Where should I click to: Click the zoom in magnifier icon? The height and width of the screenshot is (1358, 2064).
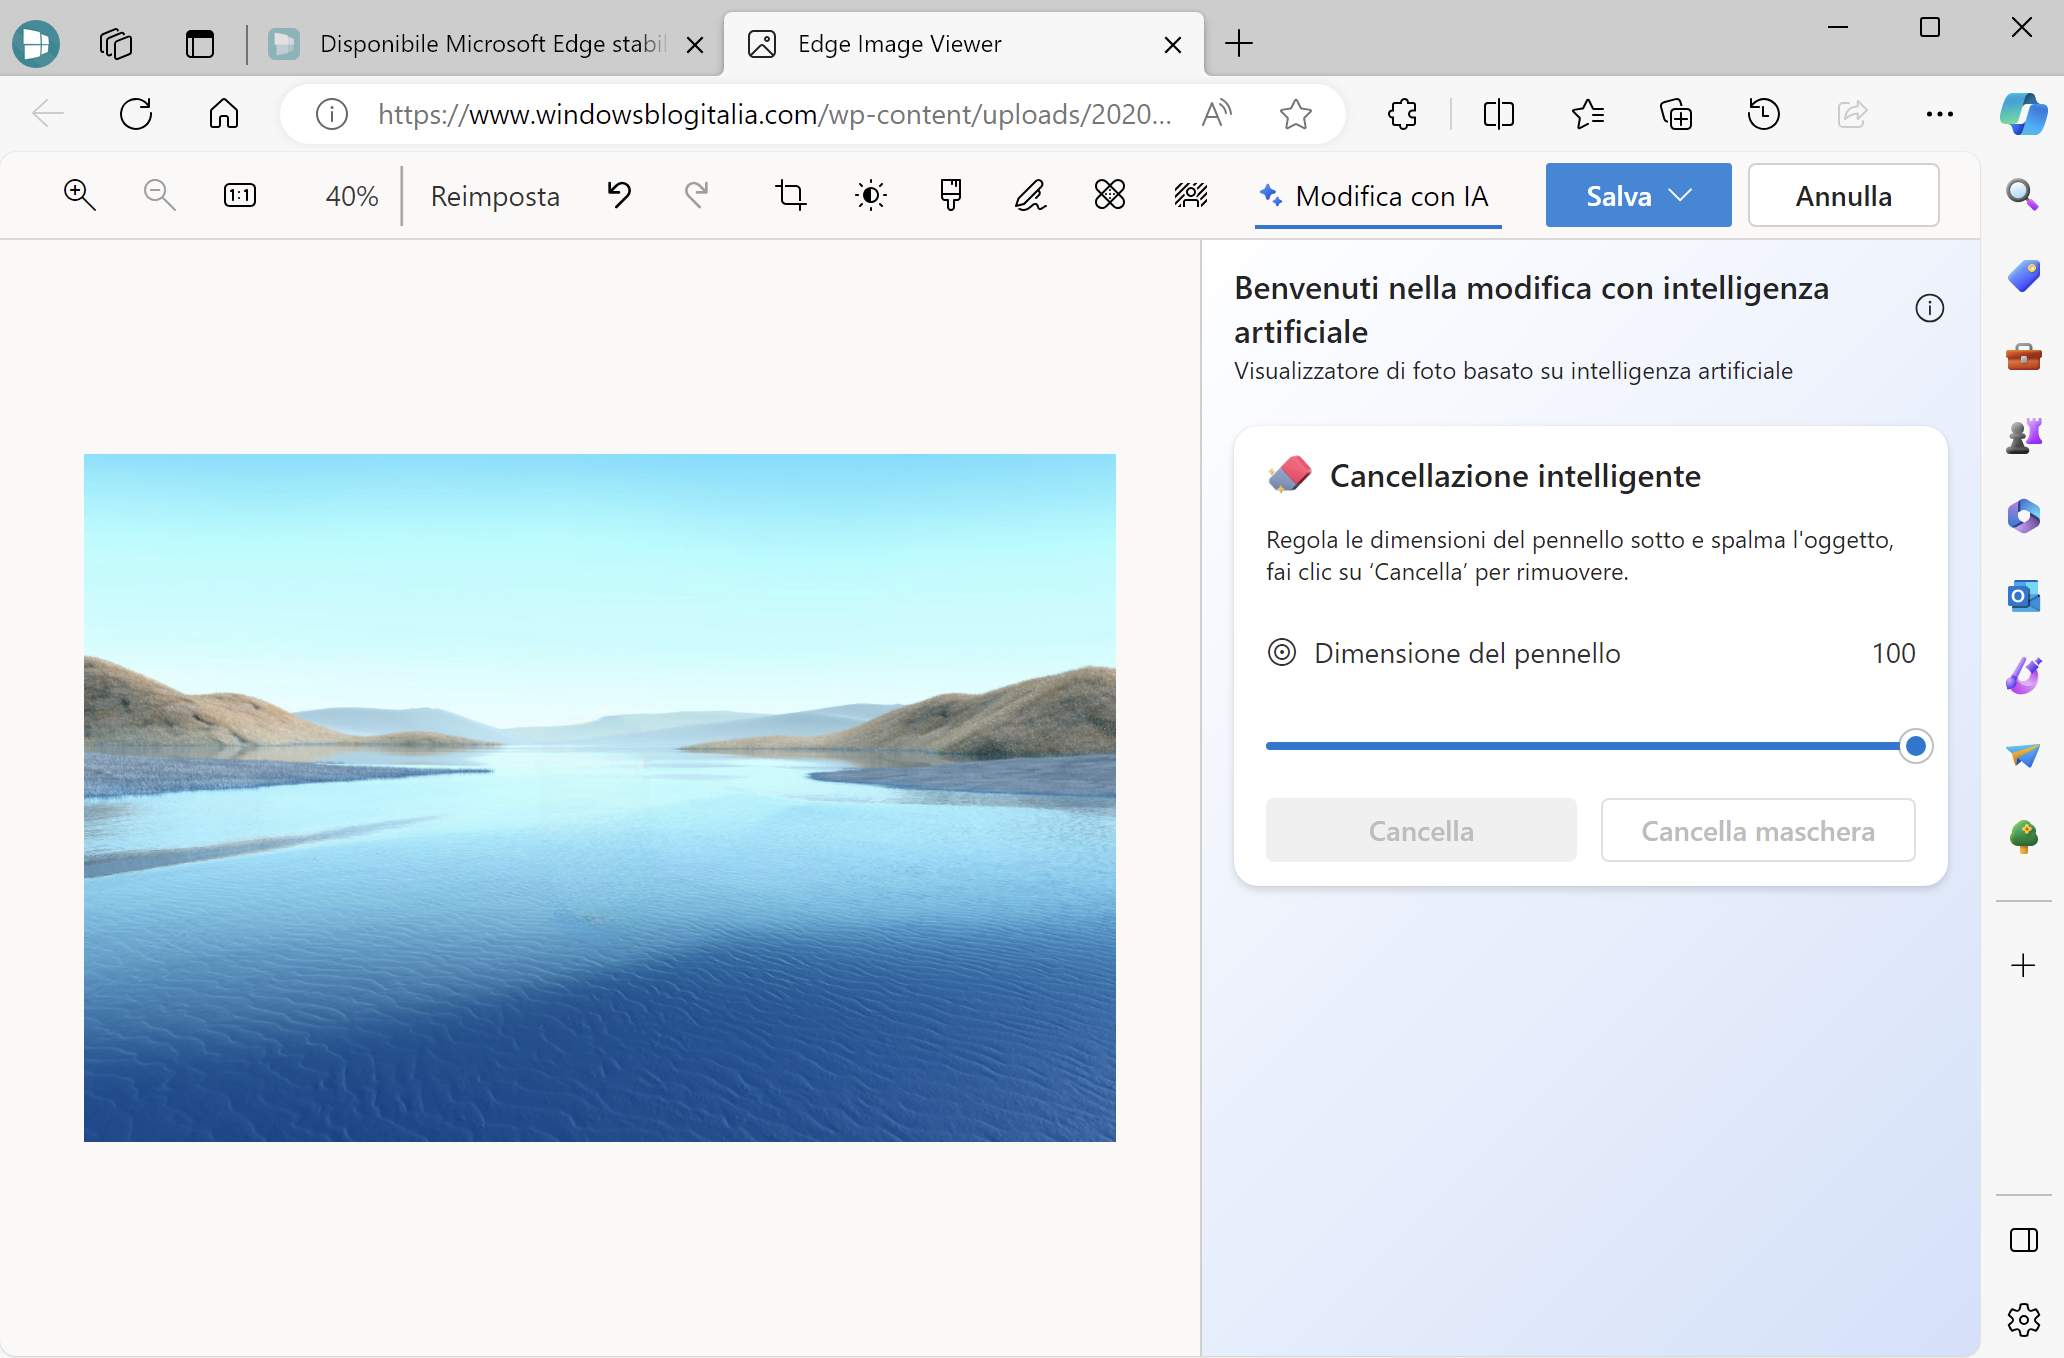pos(80,195)
